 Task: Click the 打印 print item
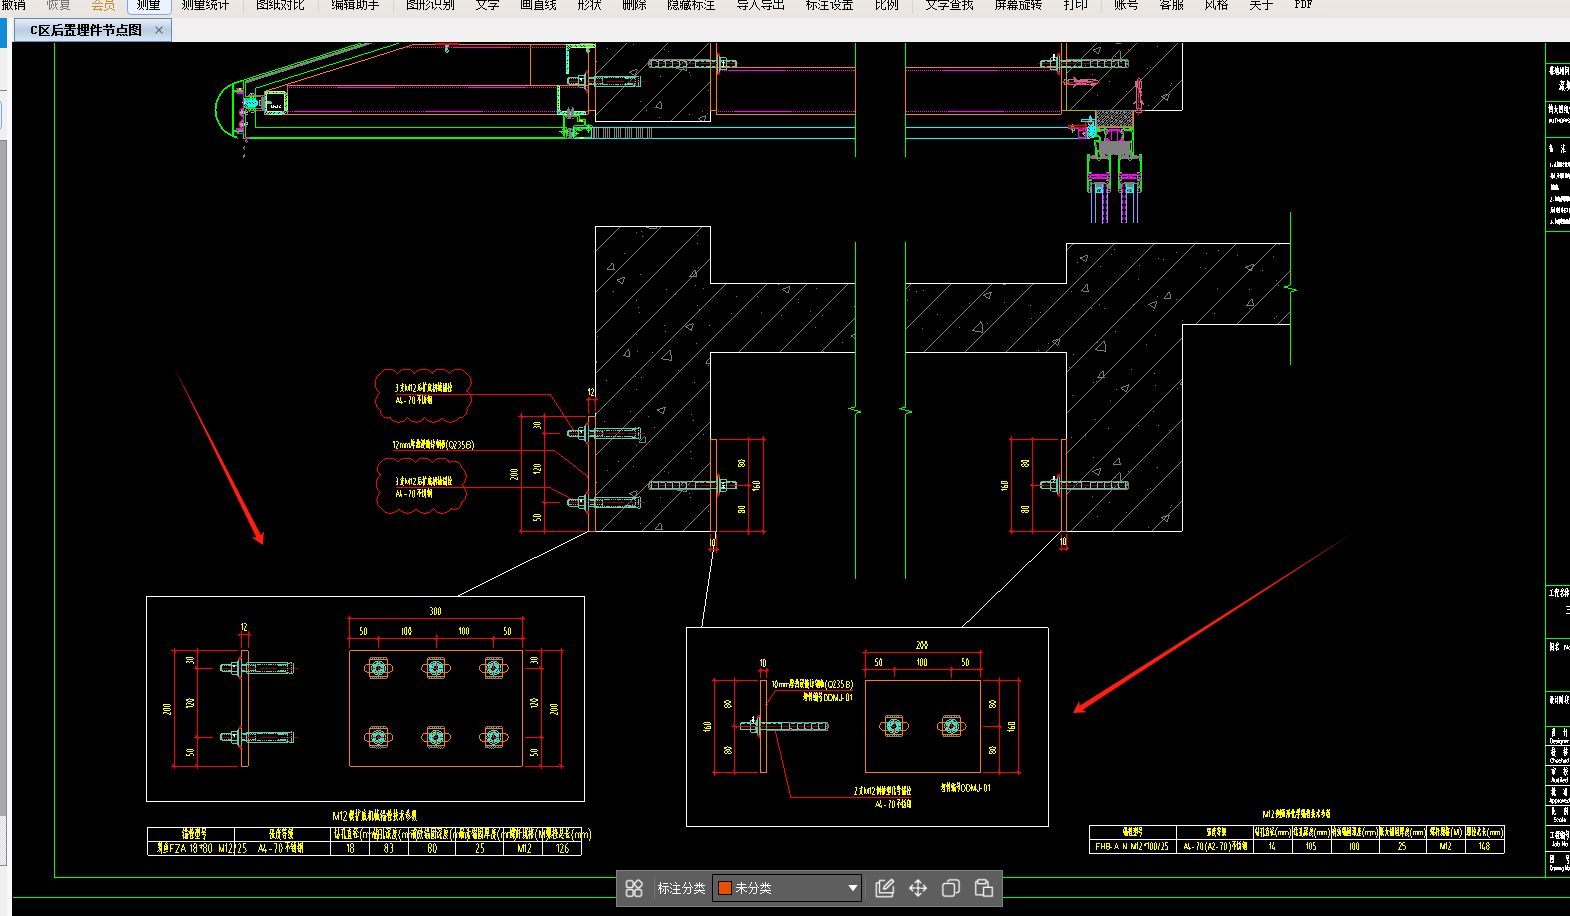coord(1075,5)
